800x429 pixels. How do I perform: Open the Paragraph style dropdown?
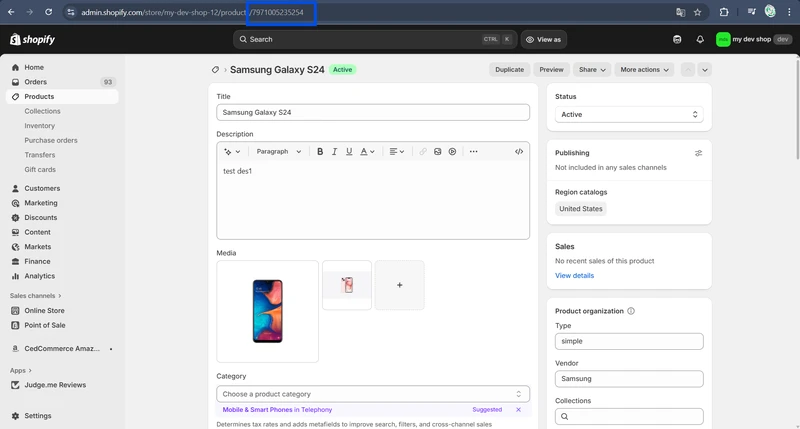279,152
